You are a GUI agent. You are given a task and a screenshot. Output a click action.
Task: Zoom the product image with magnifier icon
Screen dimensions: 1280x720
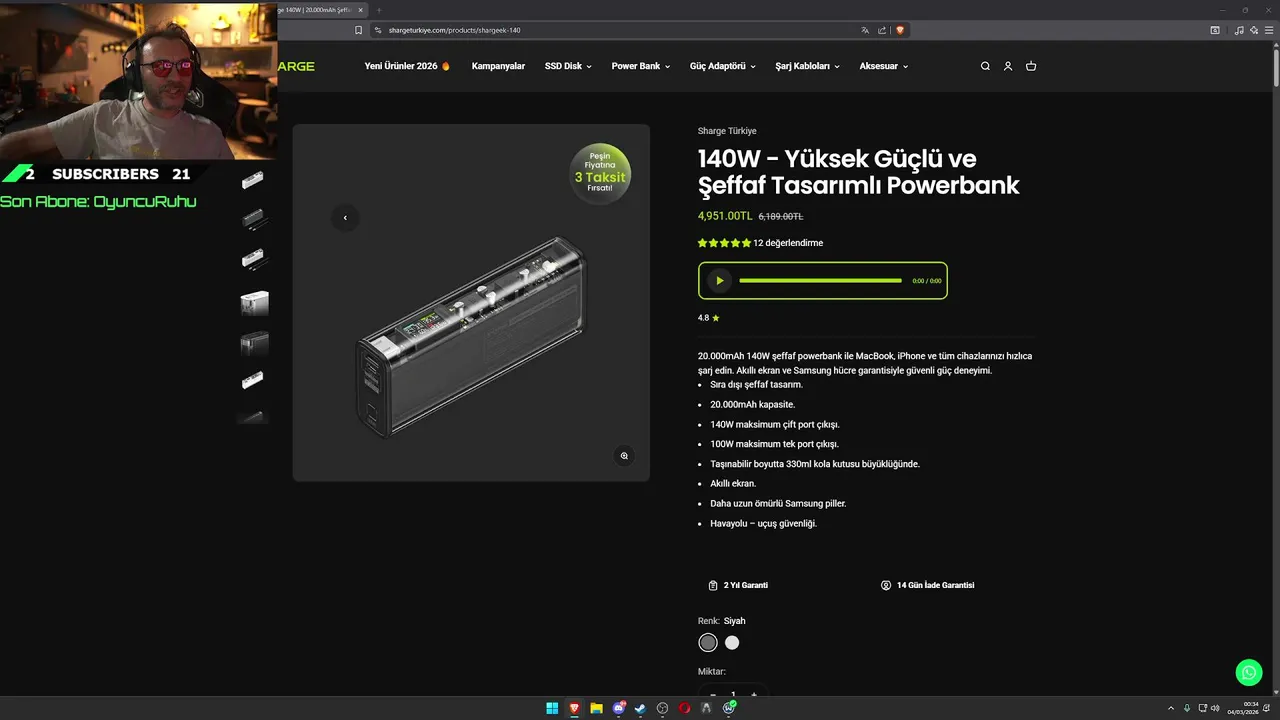624,455
